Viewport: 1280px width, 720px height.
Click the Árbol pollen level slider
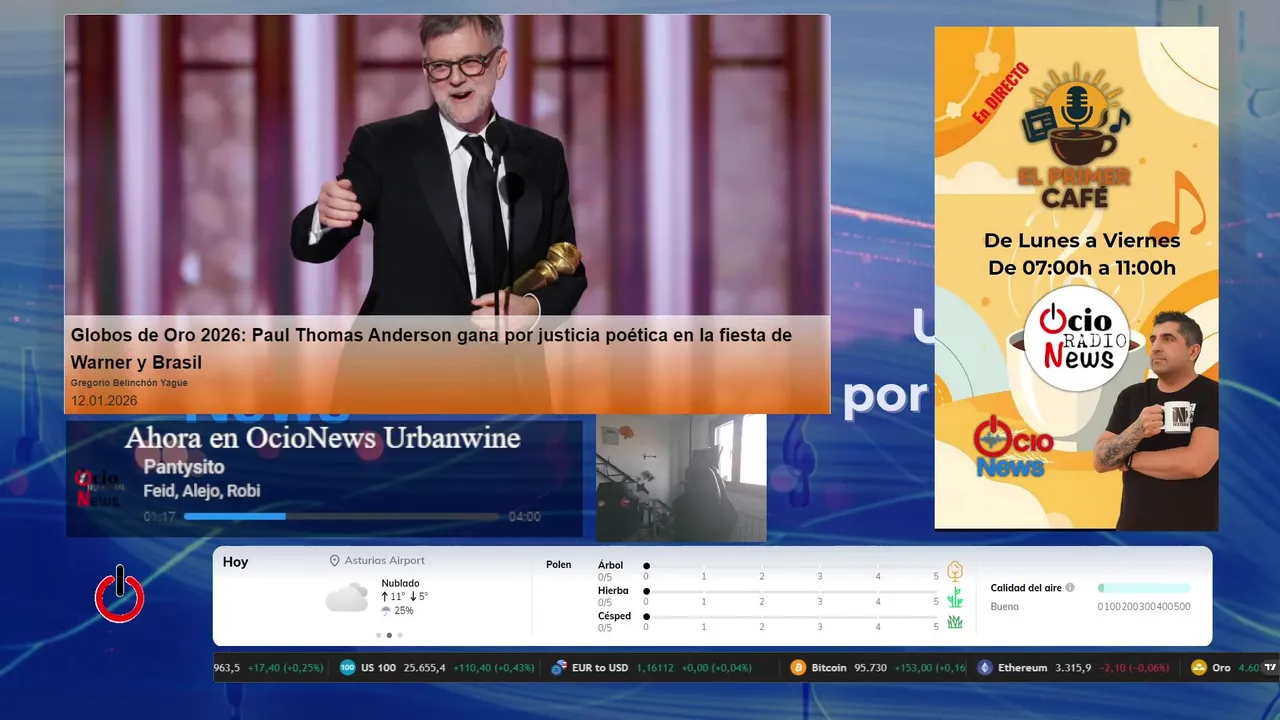click(x=792, y=567)
